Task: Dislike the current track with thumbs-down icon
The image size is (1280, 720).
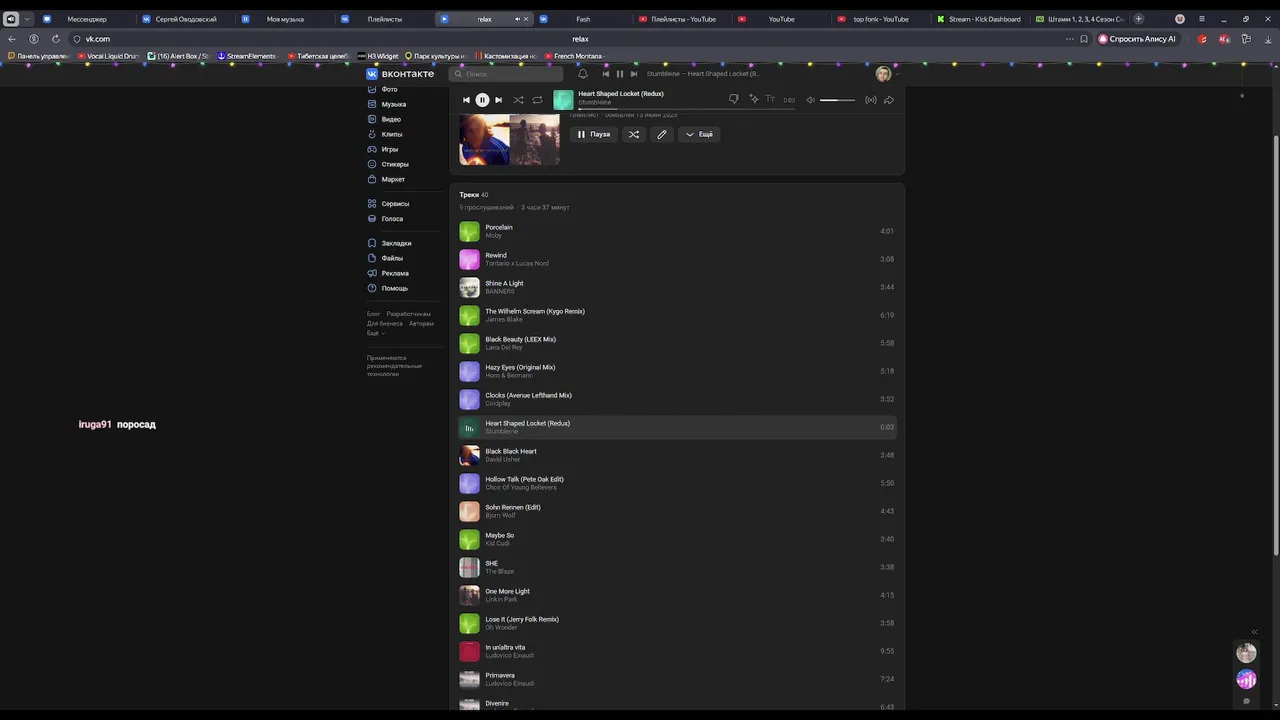Action: coord(733,99)
